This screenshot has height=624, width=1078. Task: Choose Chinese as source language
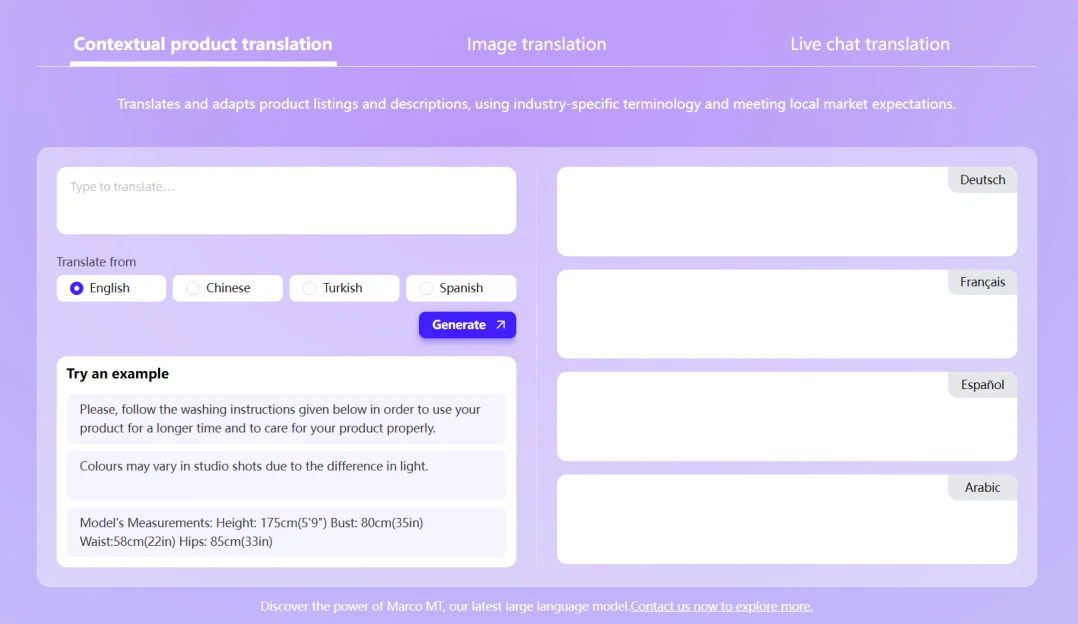pyautogui.click(x=228, y=288)
